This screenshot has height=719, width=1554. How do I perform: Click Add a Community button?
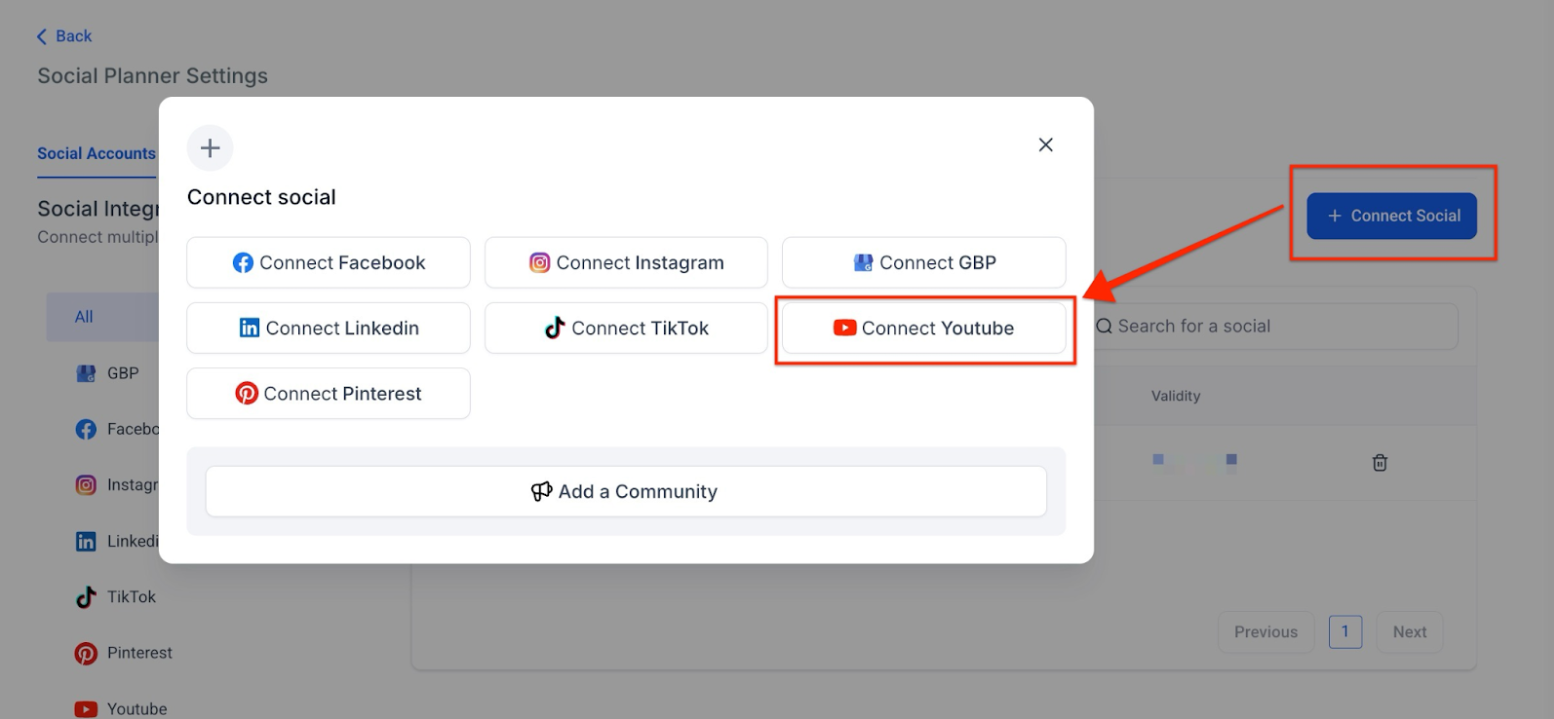point(626,491)
